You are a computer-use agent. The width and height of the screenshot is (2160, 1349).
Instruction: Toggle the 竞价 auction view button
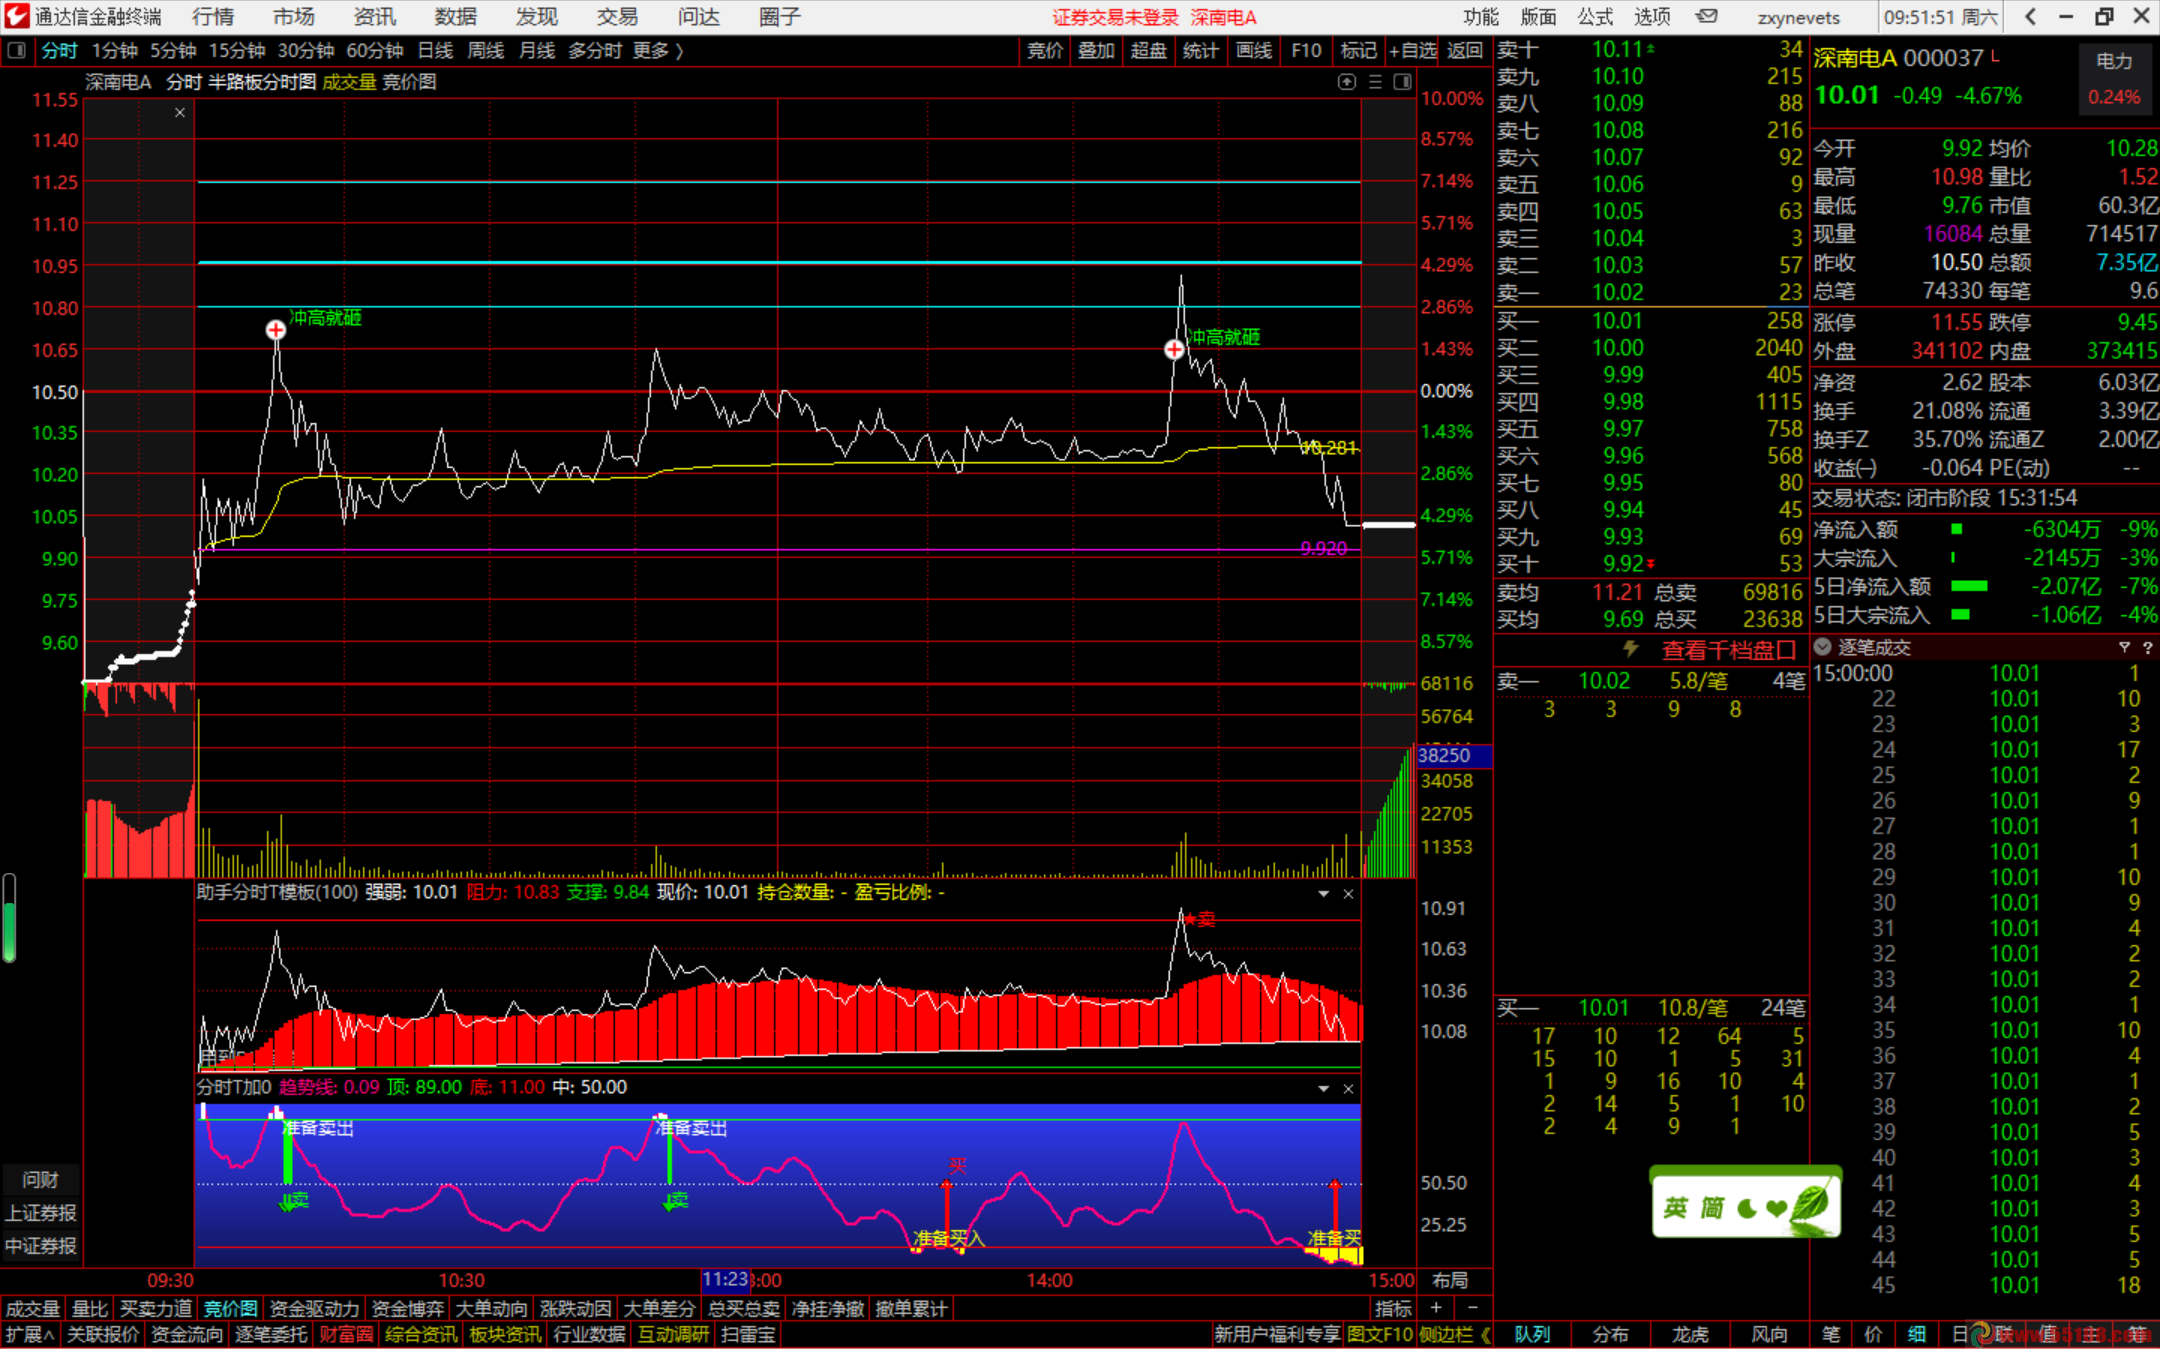tap(1045, 51)
